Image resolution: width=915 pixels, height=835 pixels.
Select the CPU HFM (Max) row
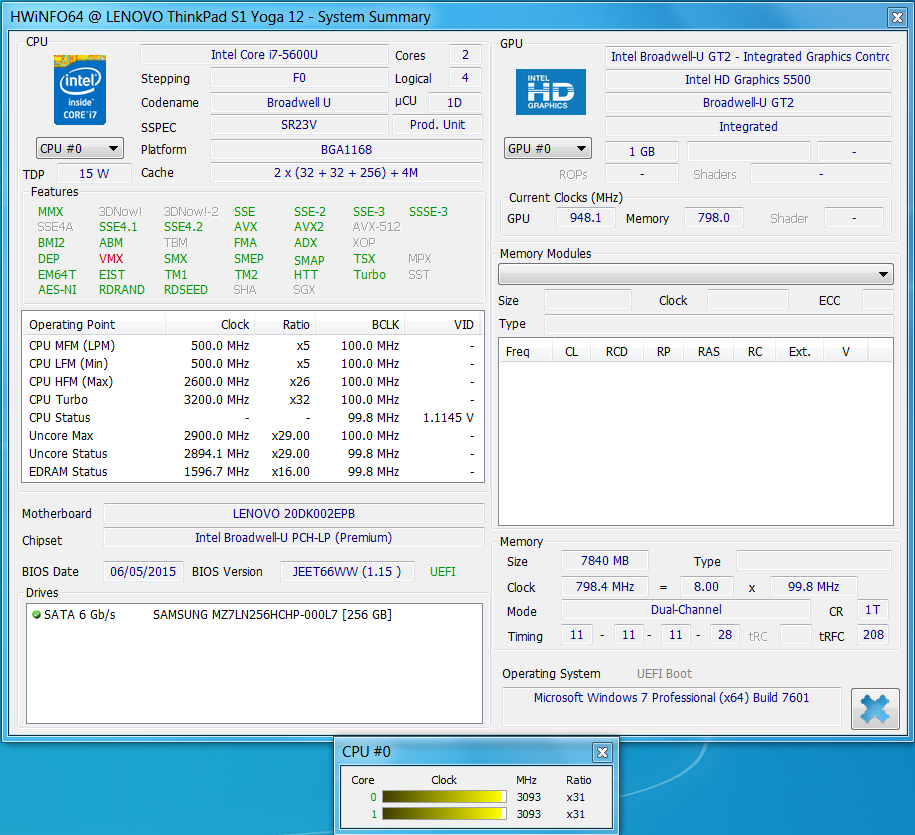[x=253, y=382]
